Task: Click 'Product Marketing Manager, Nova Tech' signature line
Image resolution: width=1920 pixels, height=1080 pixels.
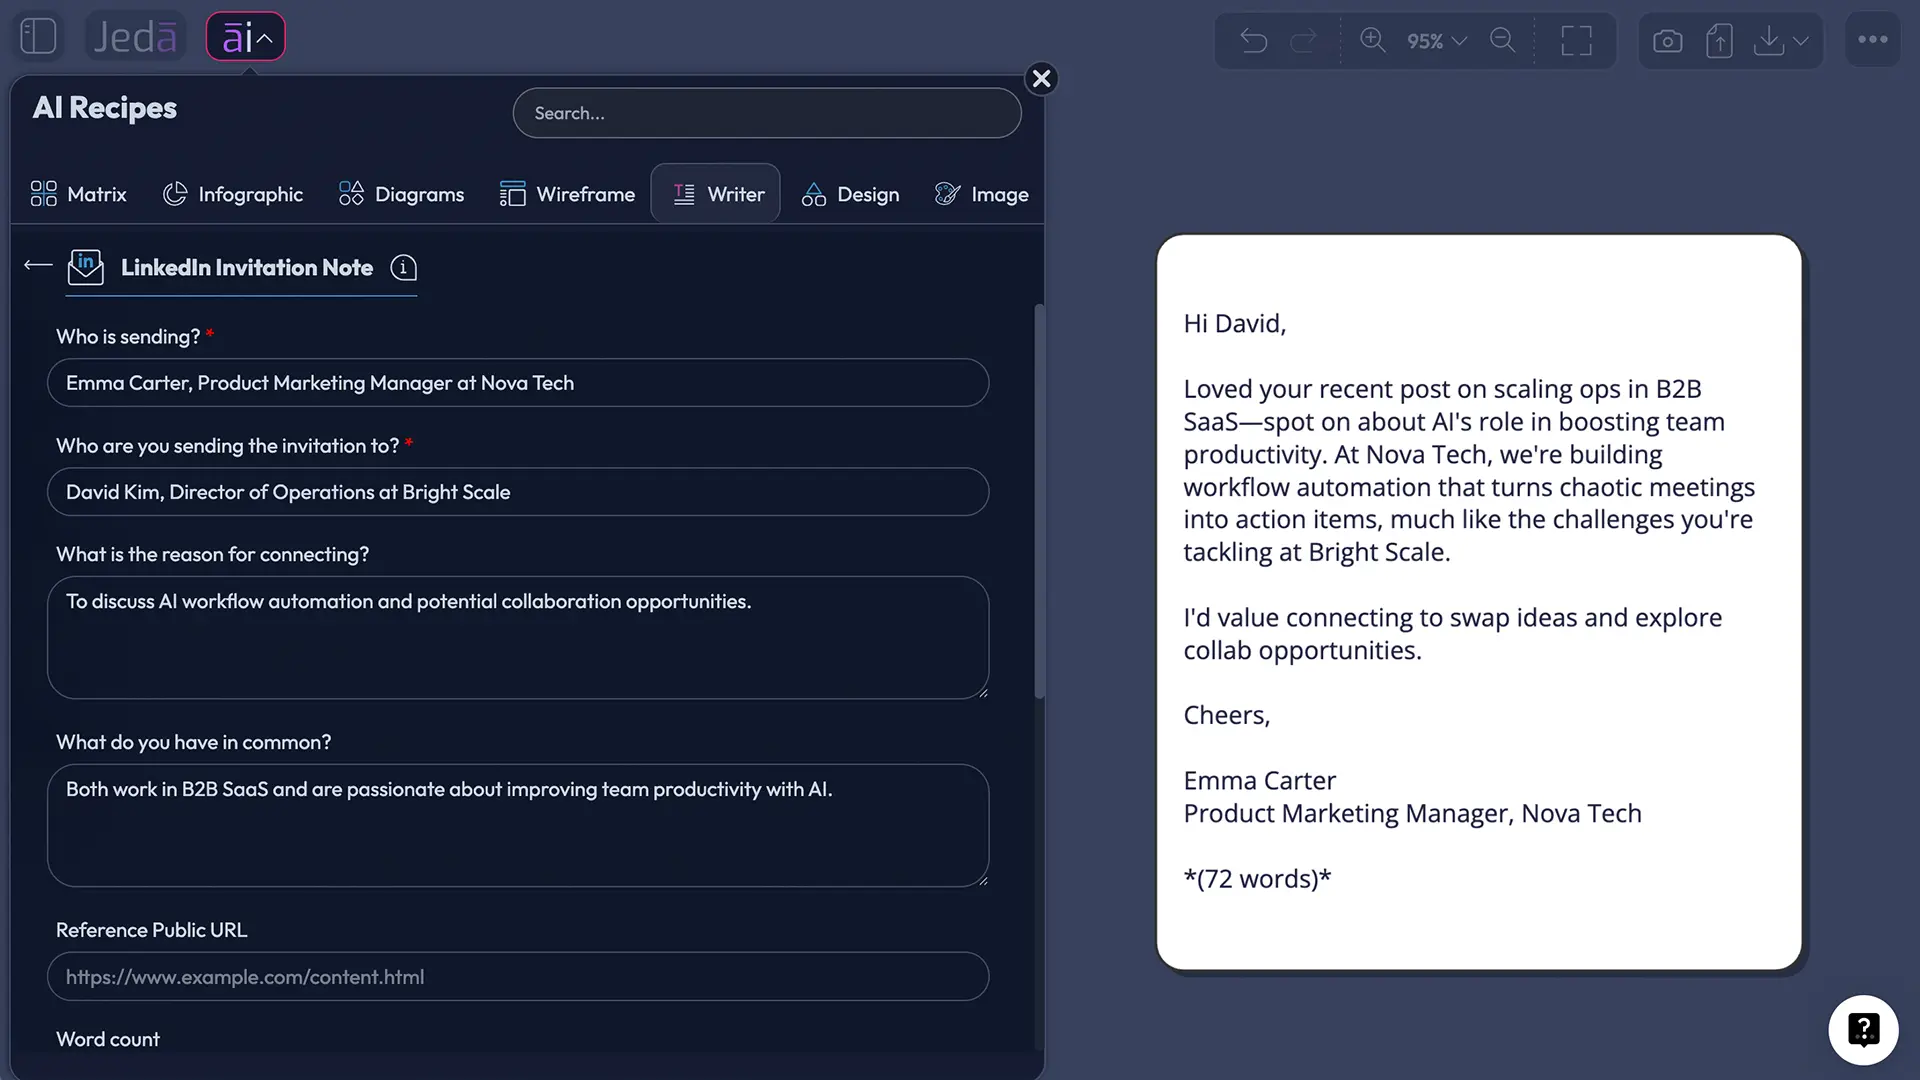Action: [x=1412, y=814]
